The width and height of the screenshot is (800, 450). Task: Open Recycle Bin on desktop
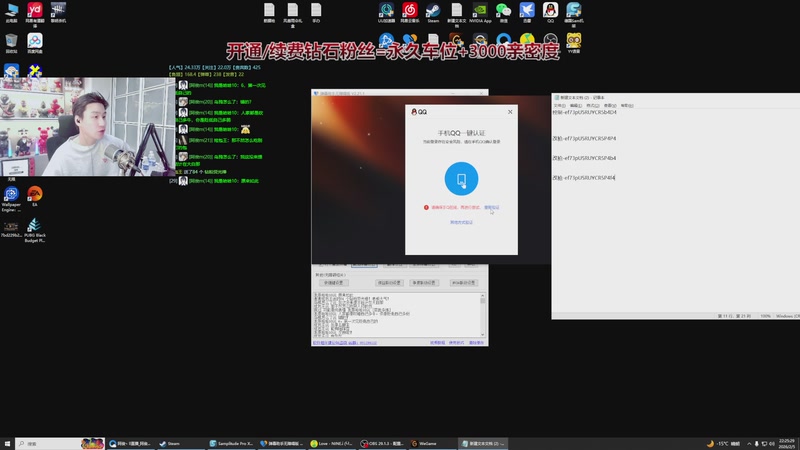click(11, 42)
